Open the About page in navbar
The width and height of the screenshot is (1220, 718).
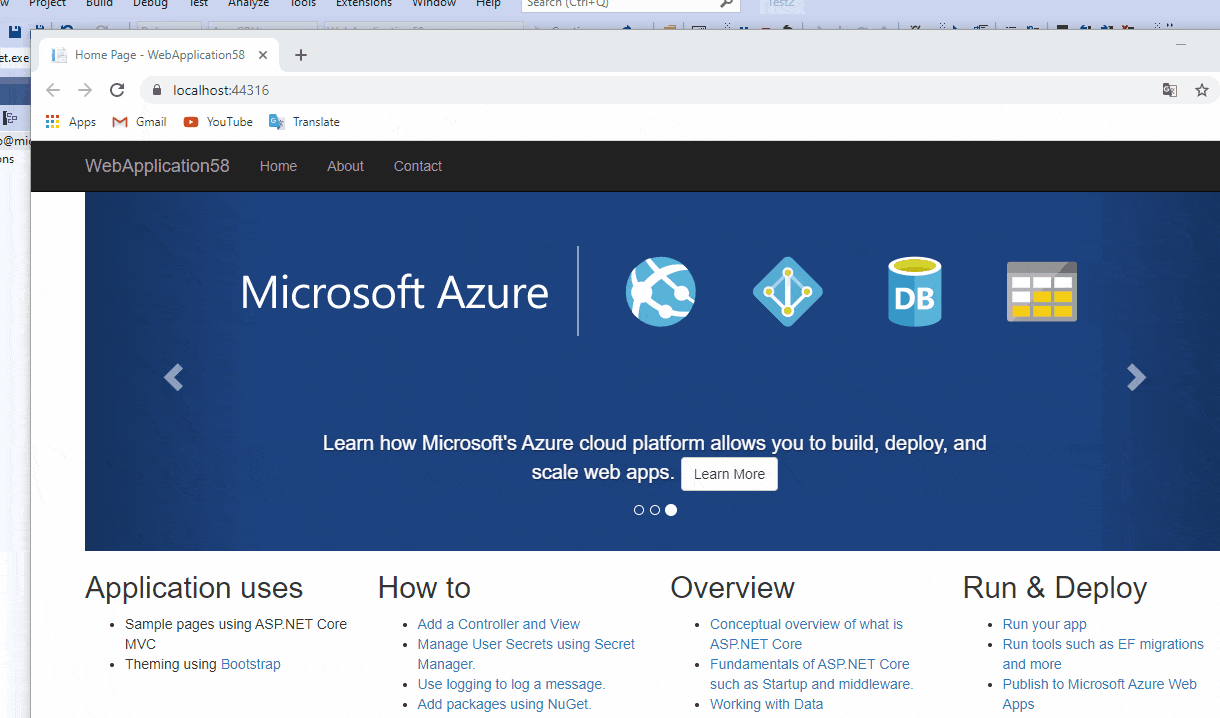click(x=345, y=166)
